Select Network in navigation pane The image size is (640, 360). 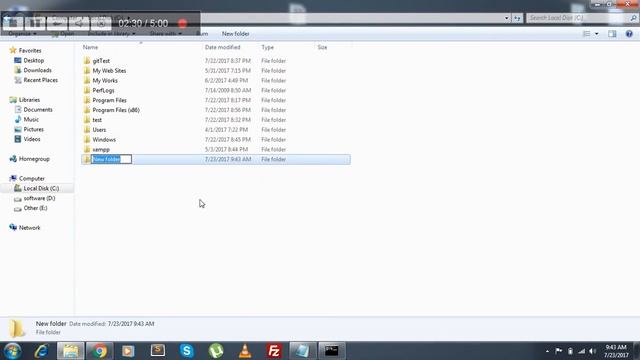click(x=29, y=228)
